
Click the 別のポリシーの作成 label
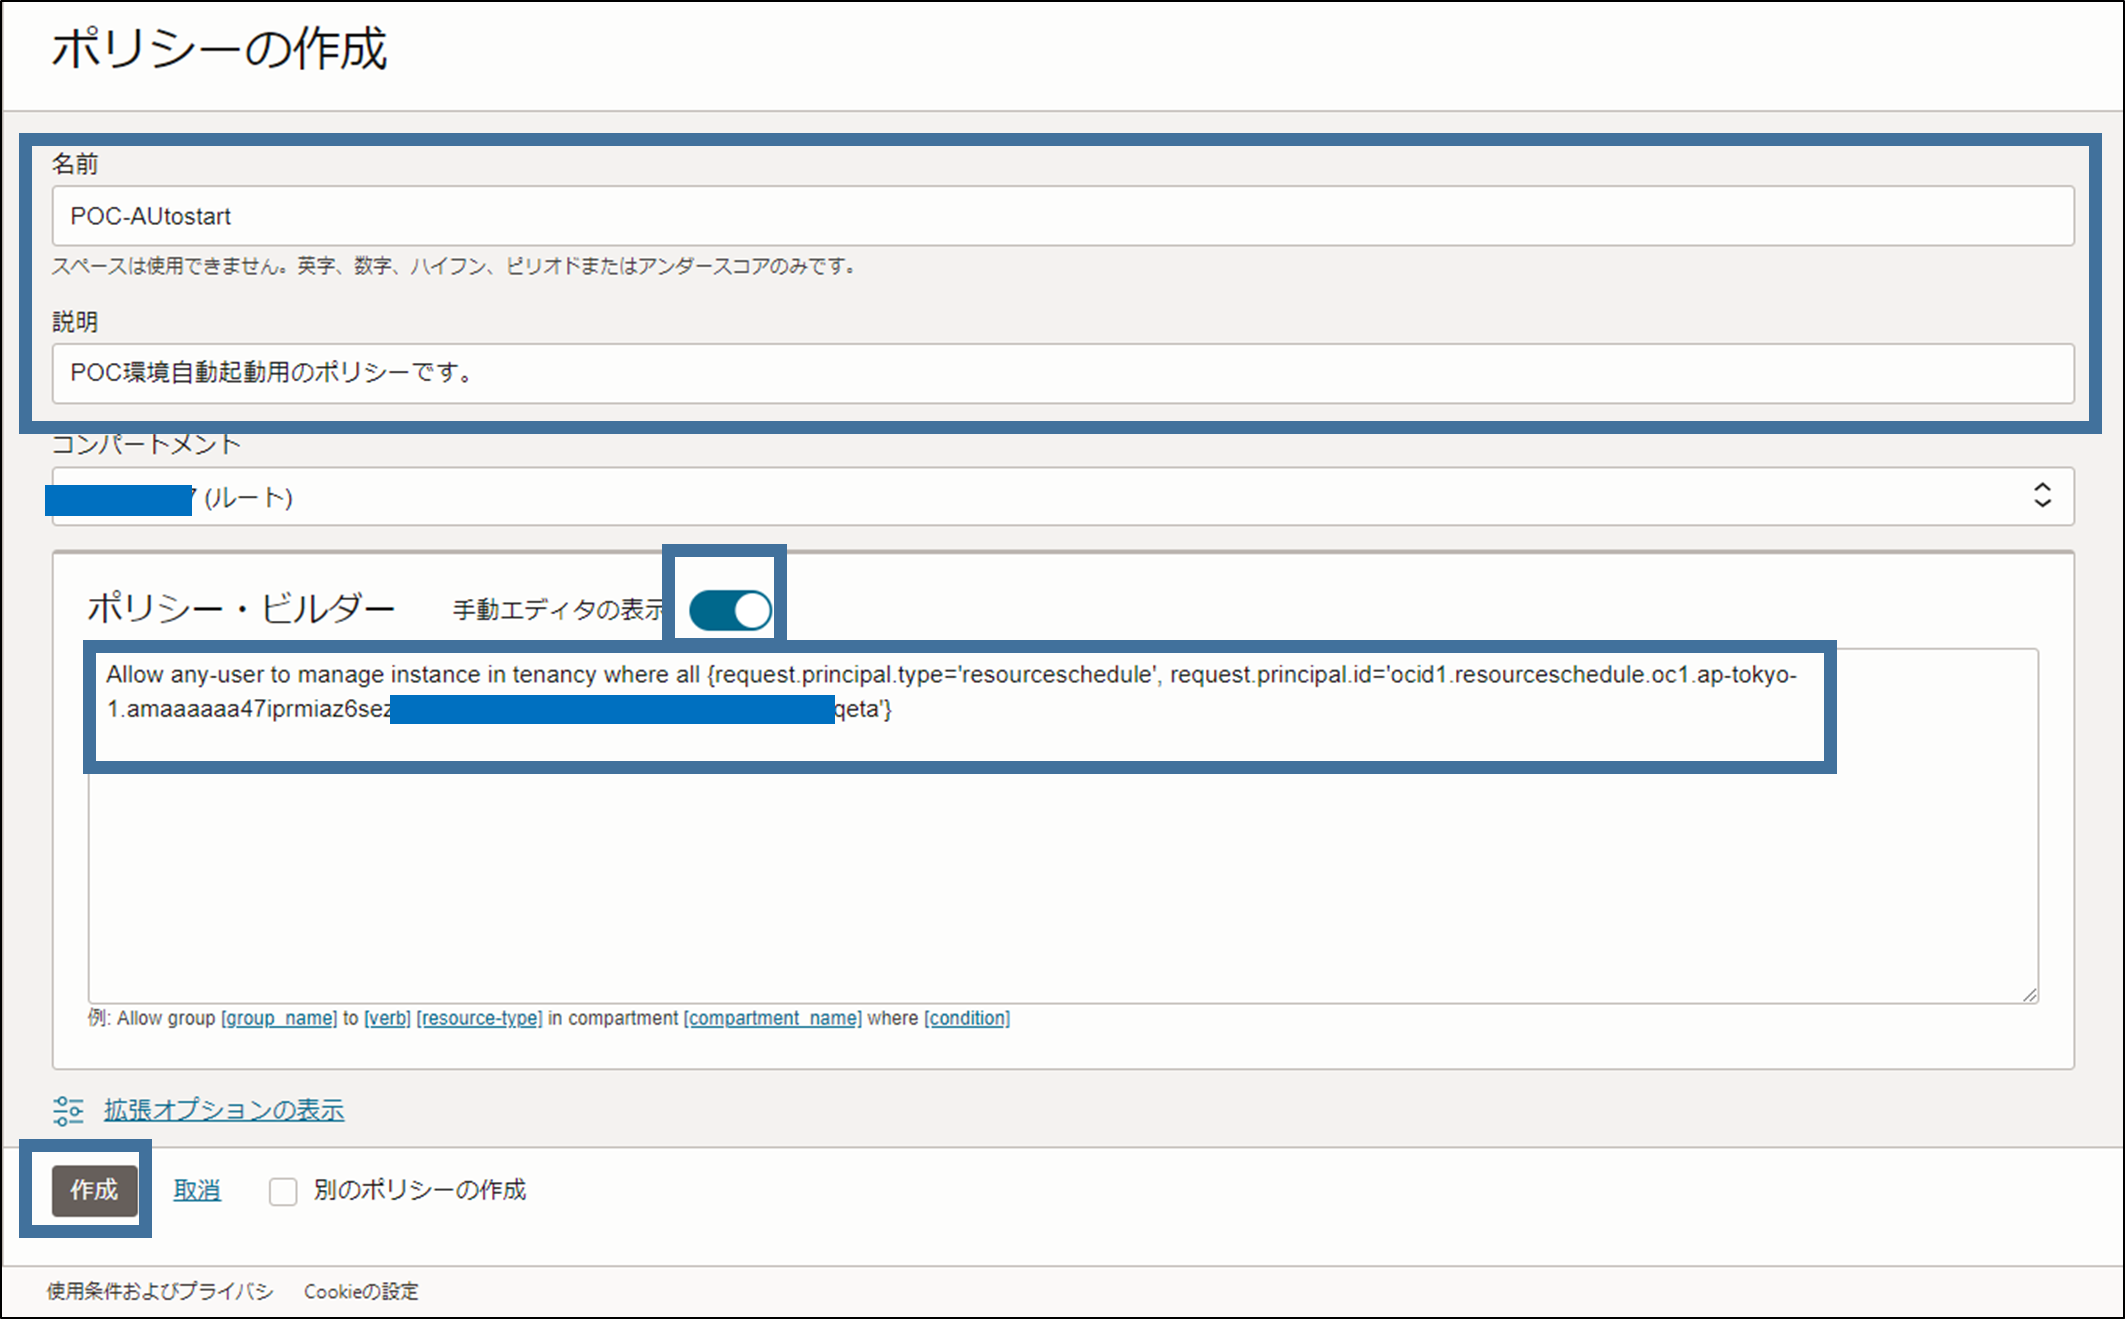pyautogui.click(x=420, y=1190)
